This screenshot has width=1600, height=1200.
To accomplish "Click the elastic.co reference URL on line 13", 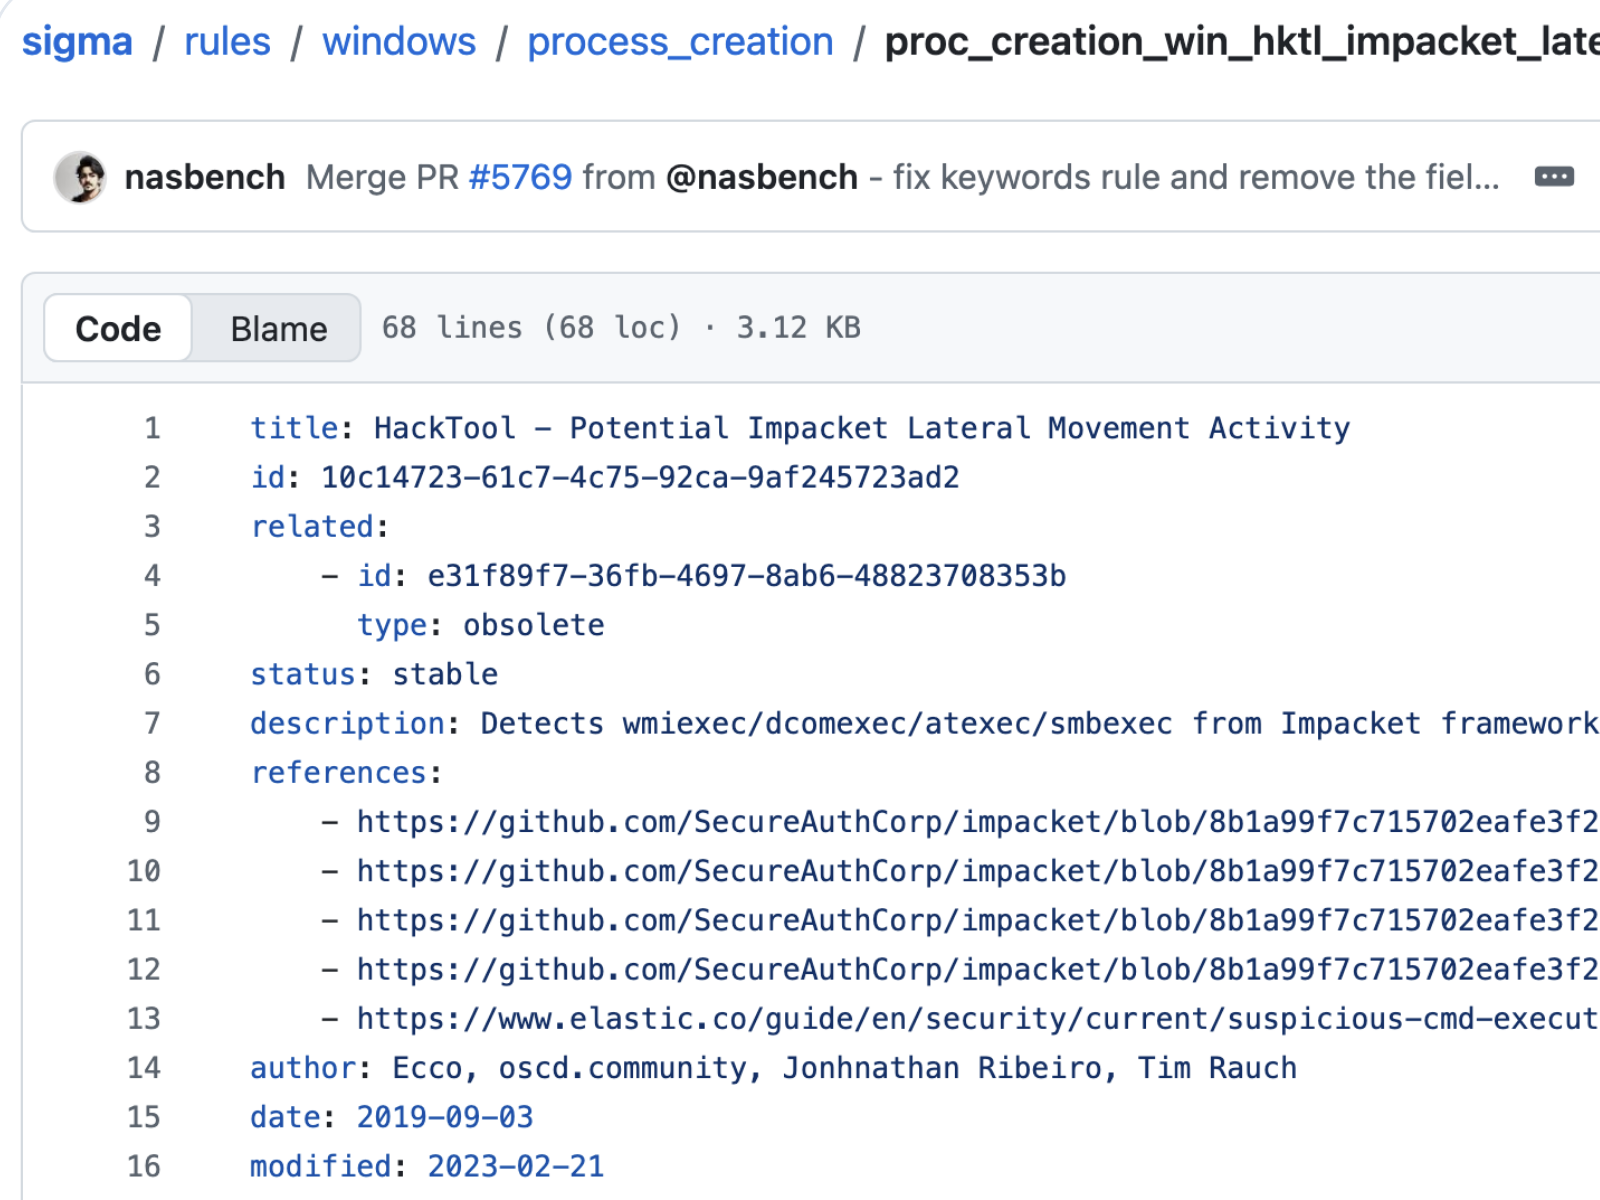I will click(977, 1018).
